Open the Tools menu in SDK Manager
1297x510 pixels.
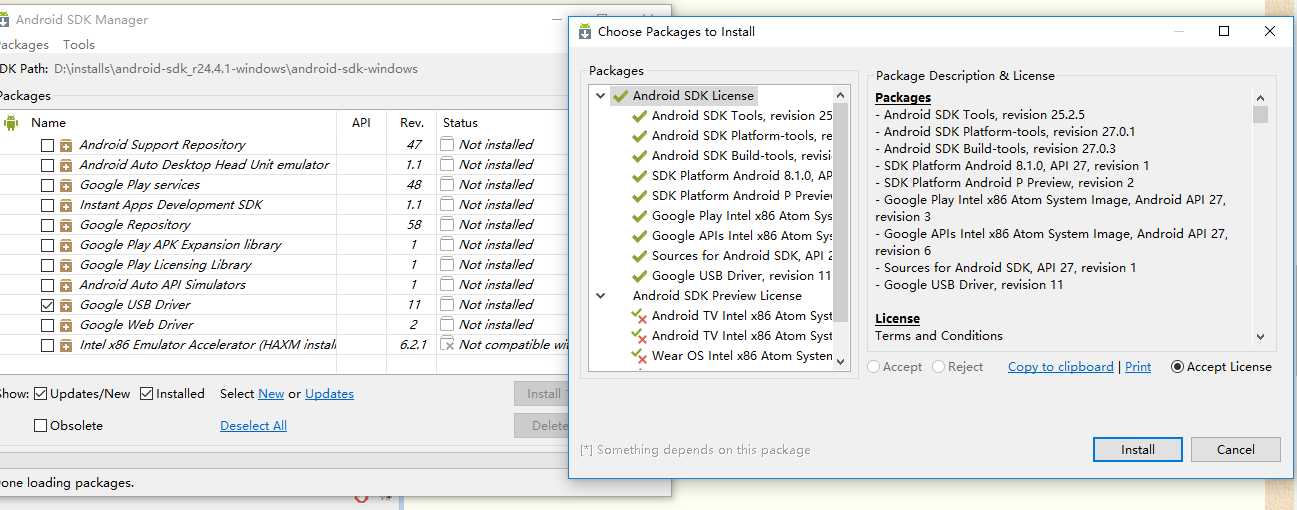[79, 45]
